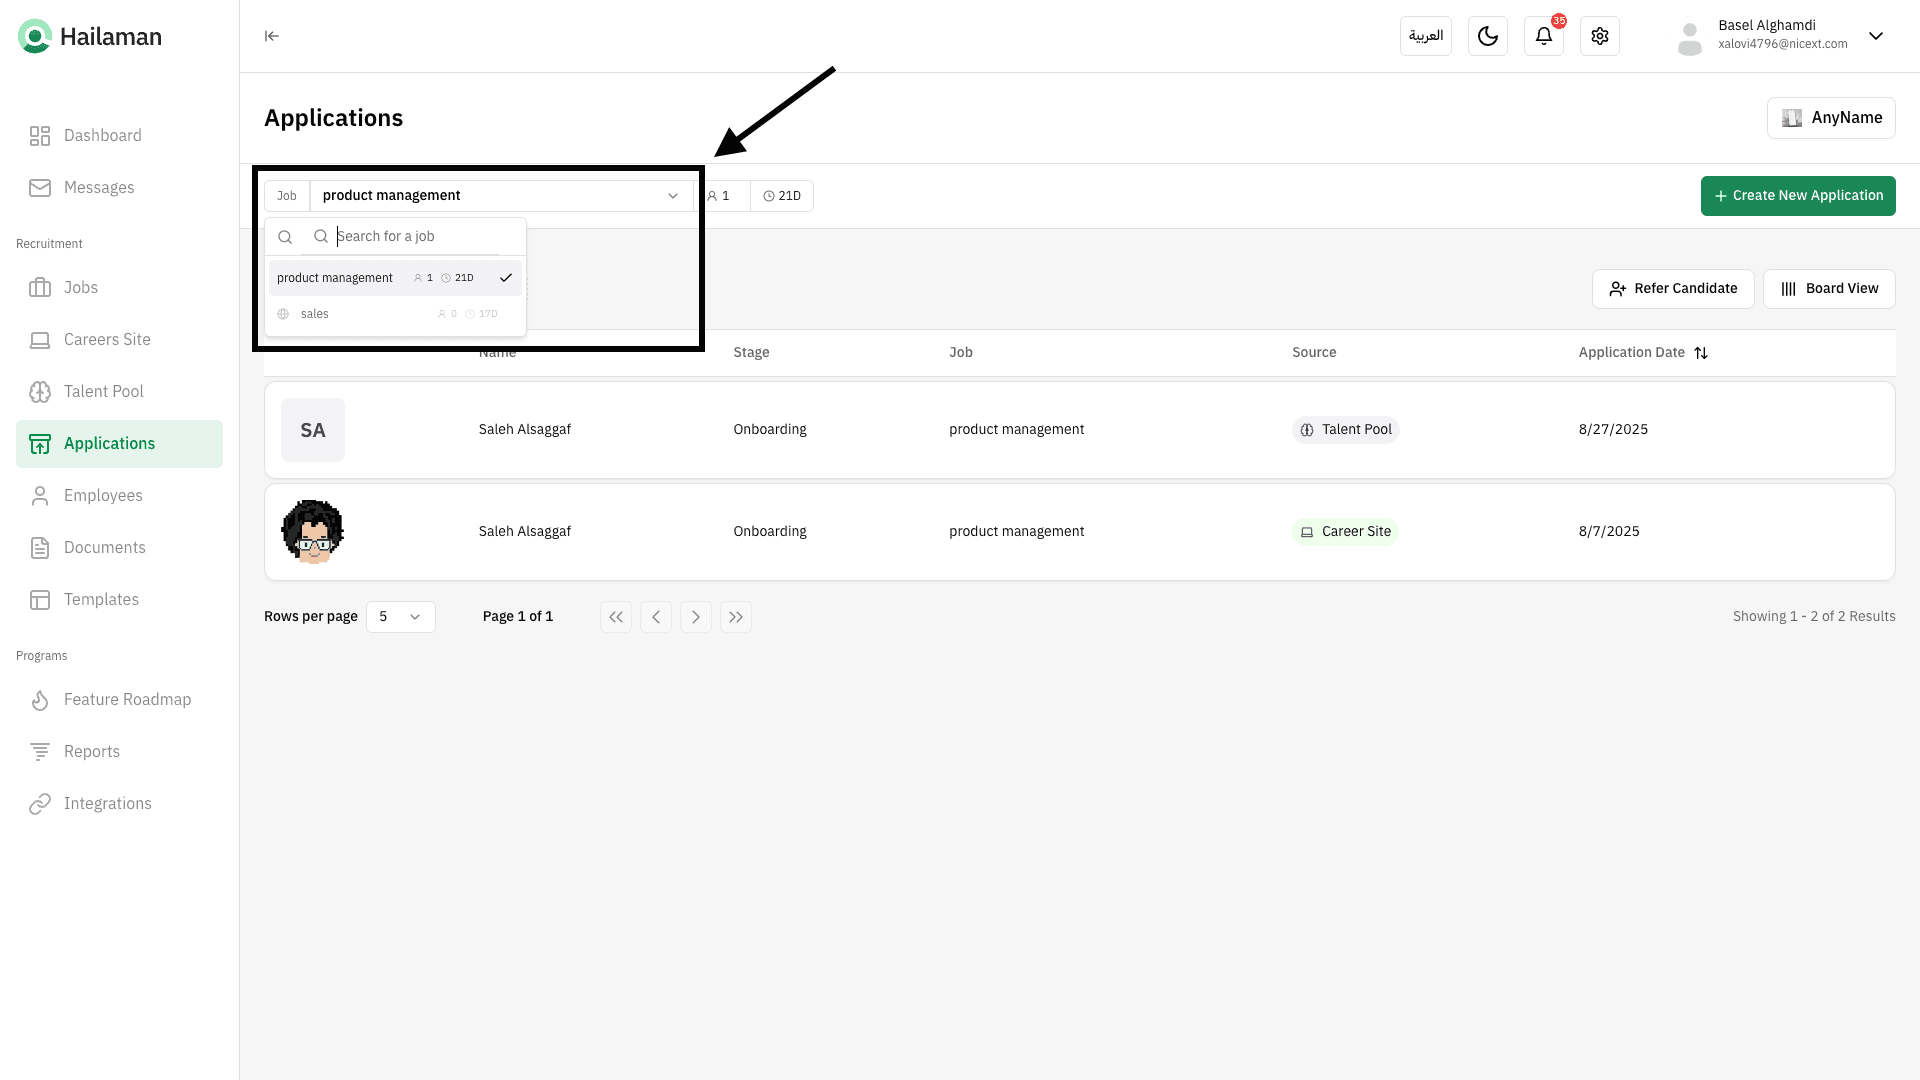Open settings gear icon

click(1599, 36)
